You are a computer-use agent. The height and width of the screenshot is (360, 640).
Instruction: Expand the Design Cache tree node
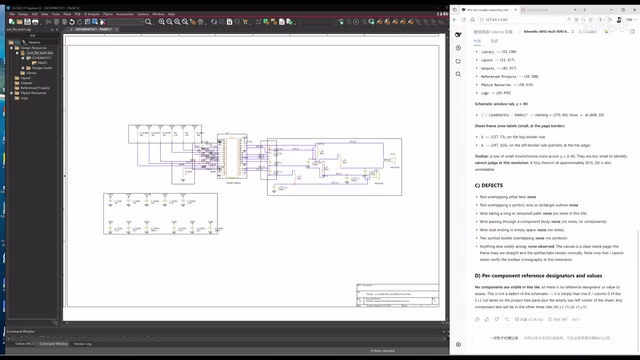(23, 68)
